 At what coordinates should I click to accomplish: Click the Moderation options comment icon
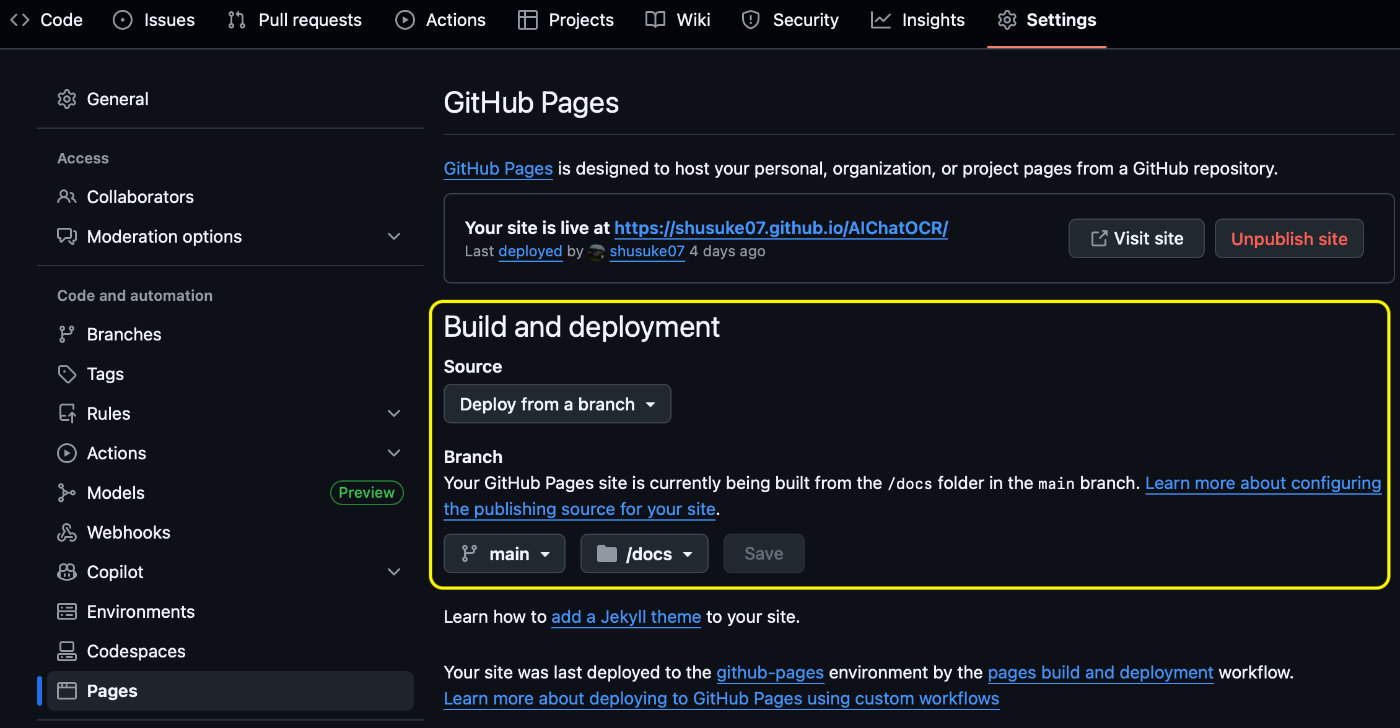(67, 237)
